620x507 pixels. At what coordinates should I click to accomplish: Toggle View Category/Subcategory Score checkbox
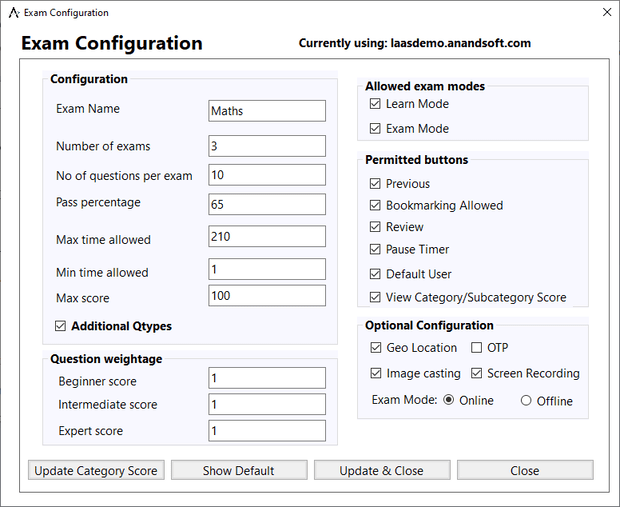[x=375, y=297]
